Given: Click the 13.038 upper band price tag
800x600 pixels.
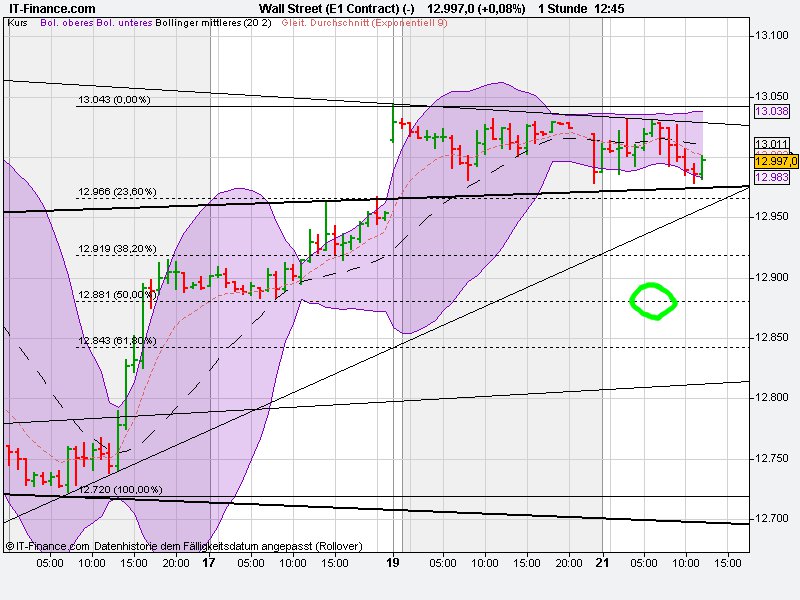Looking at the screenshot, I should click(771, 112).
